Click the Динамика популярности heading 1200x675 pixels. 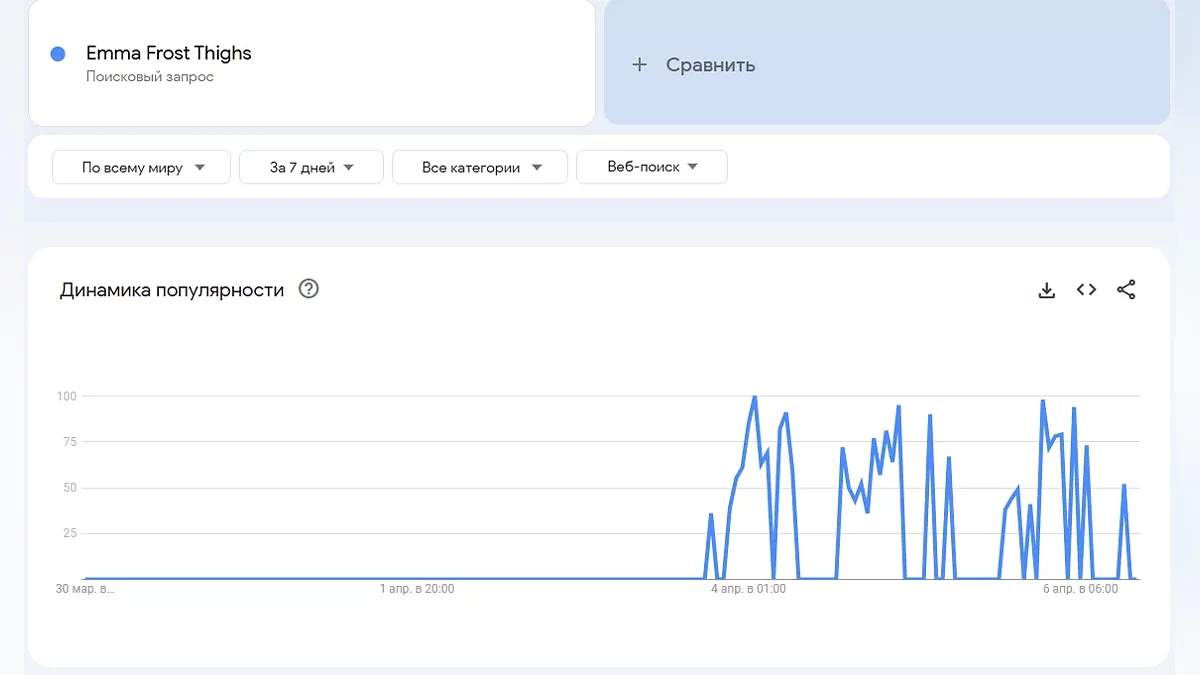172,290
